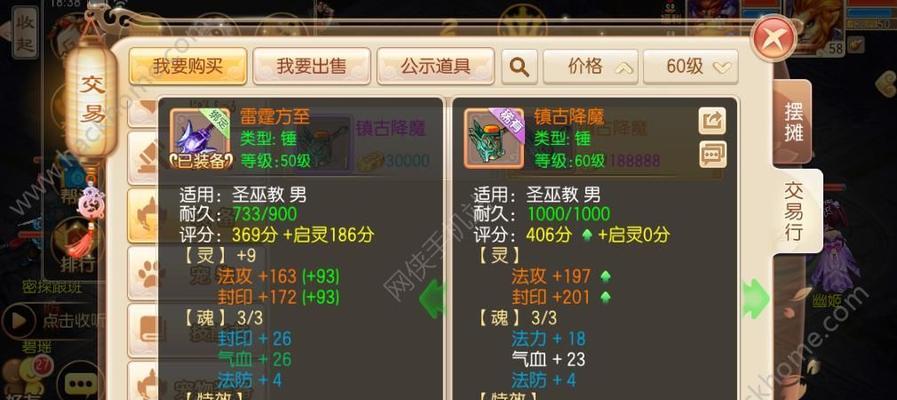This screenshot has width=897, height=400.
Task: Click the 点击收听 play voice icon
Action: (19, 320)
